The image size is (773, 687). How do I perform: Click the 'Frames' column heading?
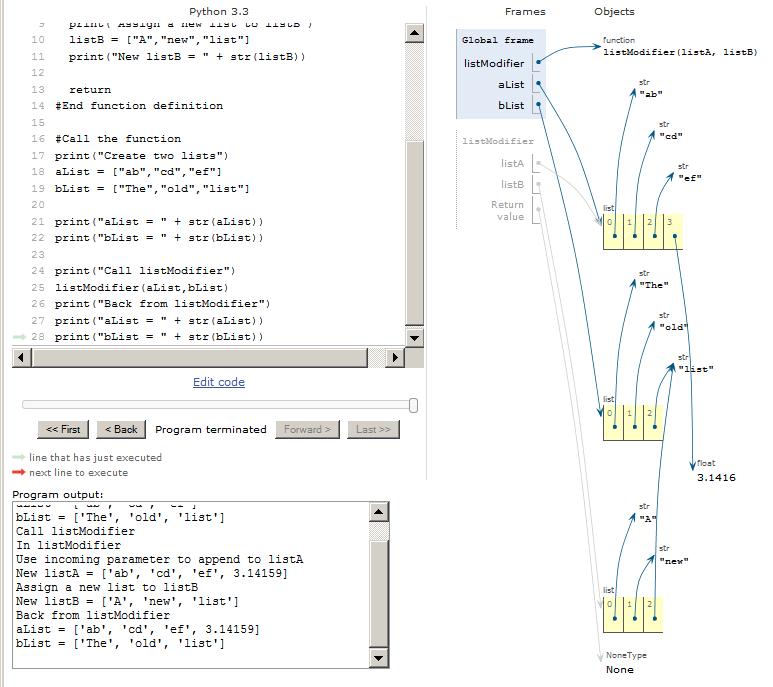click(x=525, y=11)
